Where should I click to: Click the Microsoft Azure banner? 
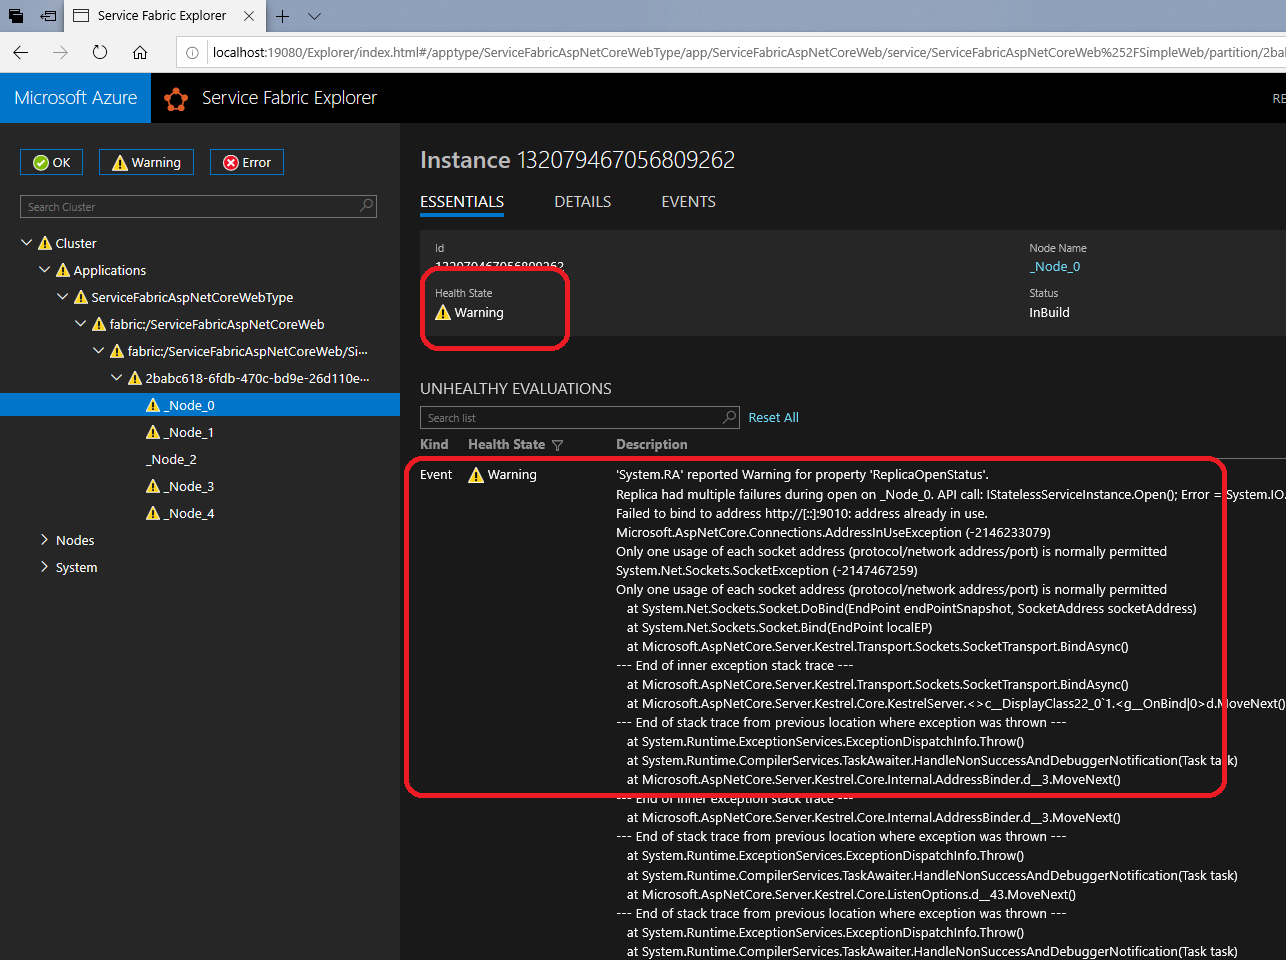pos(76,98)
